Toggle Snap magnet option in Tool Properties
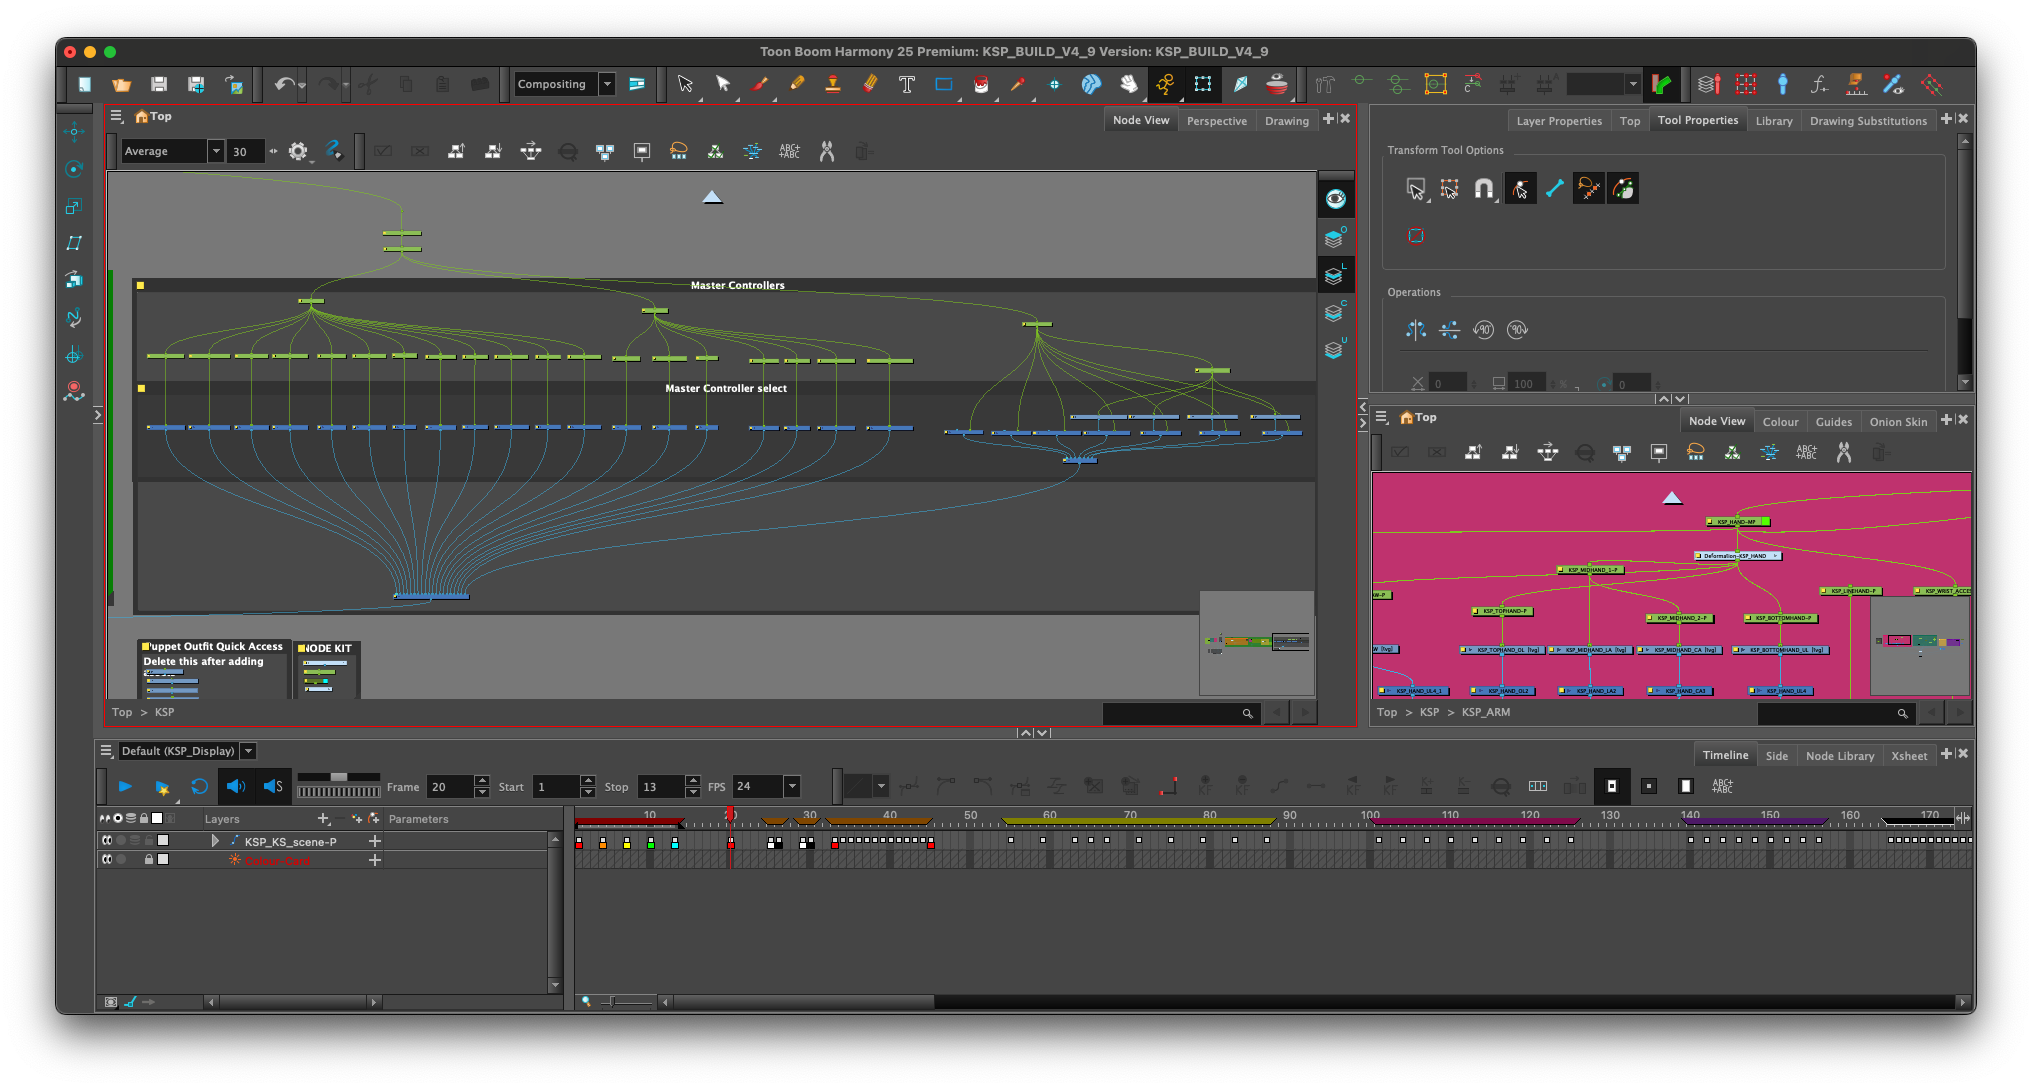Viewport: 2032px width, 1088px height. (1484, 188)
